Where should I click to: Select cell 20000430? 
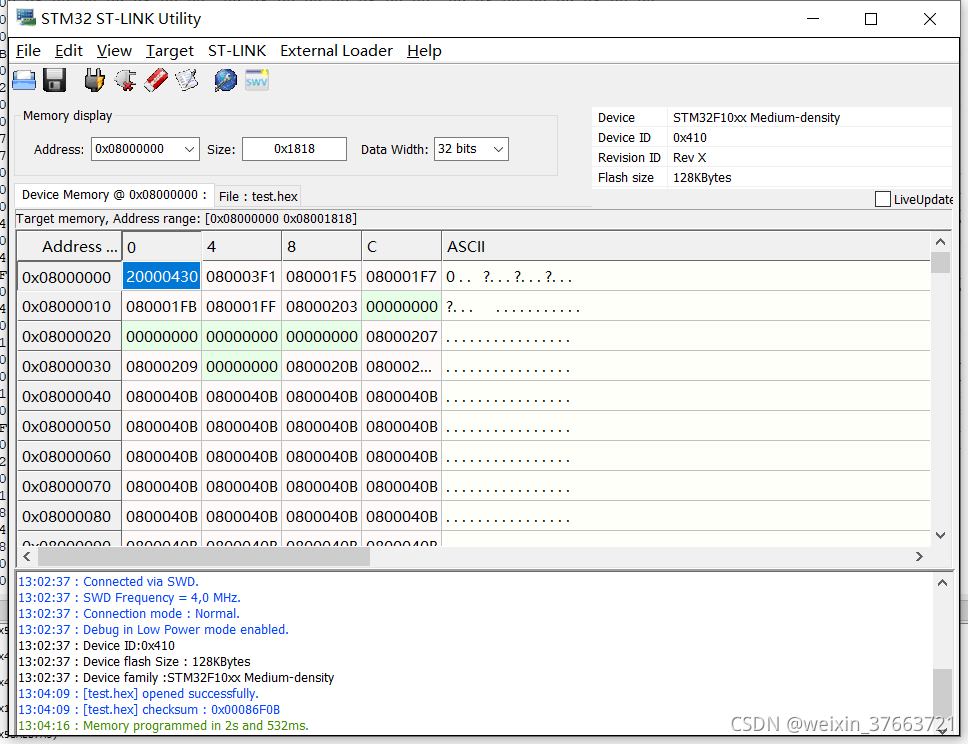[162, 277]
